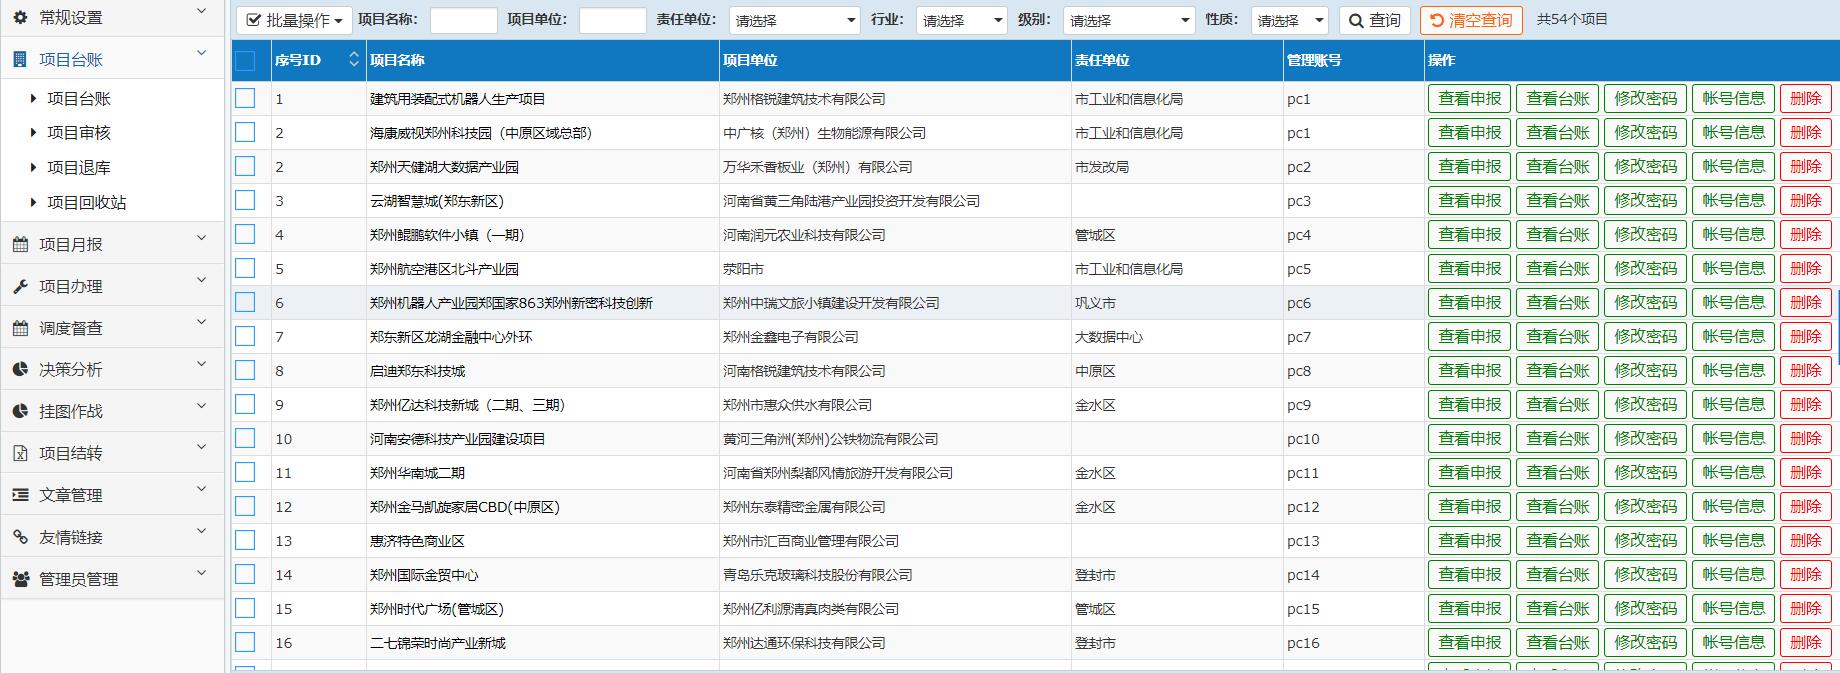This screenshot has height=673, width=1840.
Task: Click the file icon beside 项目结转
Action: pyautogui.click(x=20, y=453)
